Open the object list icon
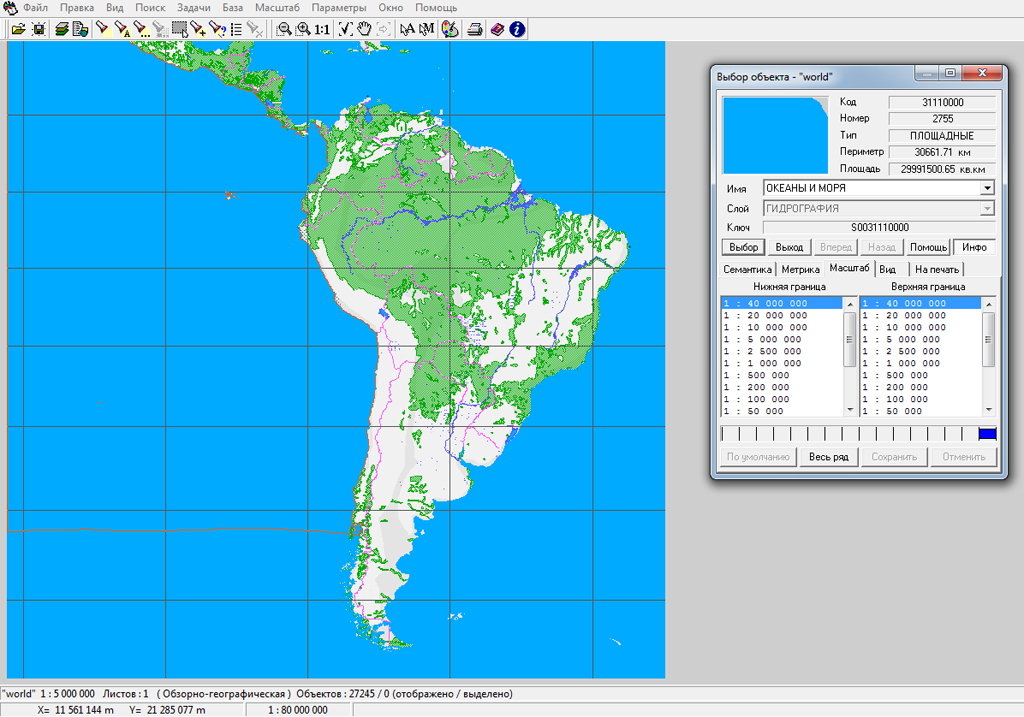The width and height of the screenshot is (1024, 717). tap(236, 29)
